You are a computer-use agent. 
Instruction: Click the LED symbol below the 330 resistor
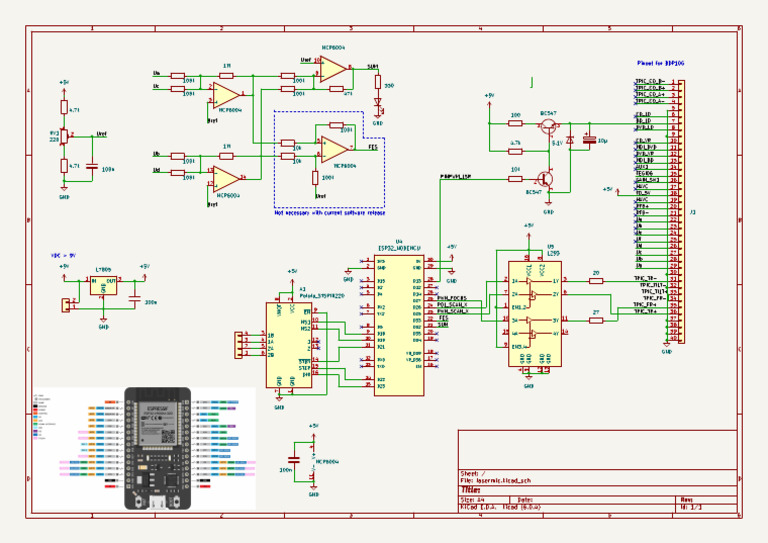pos(378,102)
